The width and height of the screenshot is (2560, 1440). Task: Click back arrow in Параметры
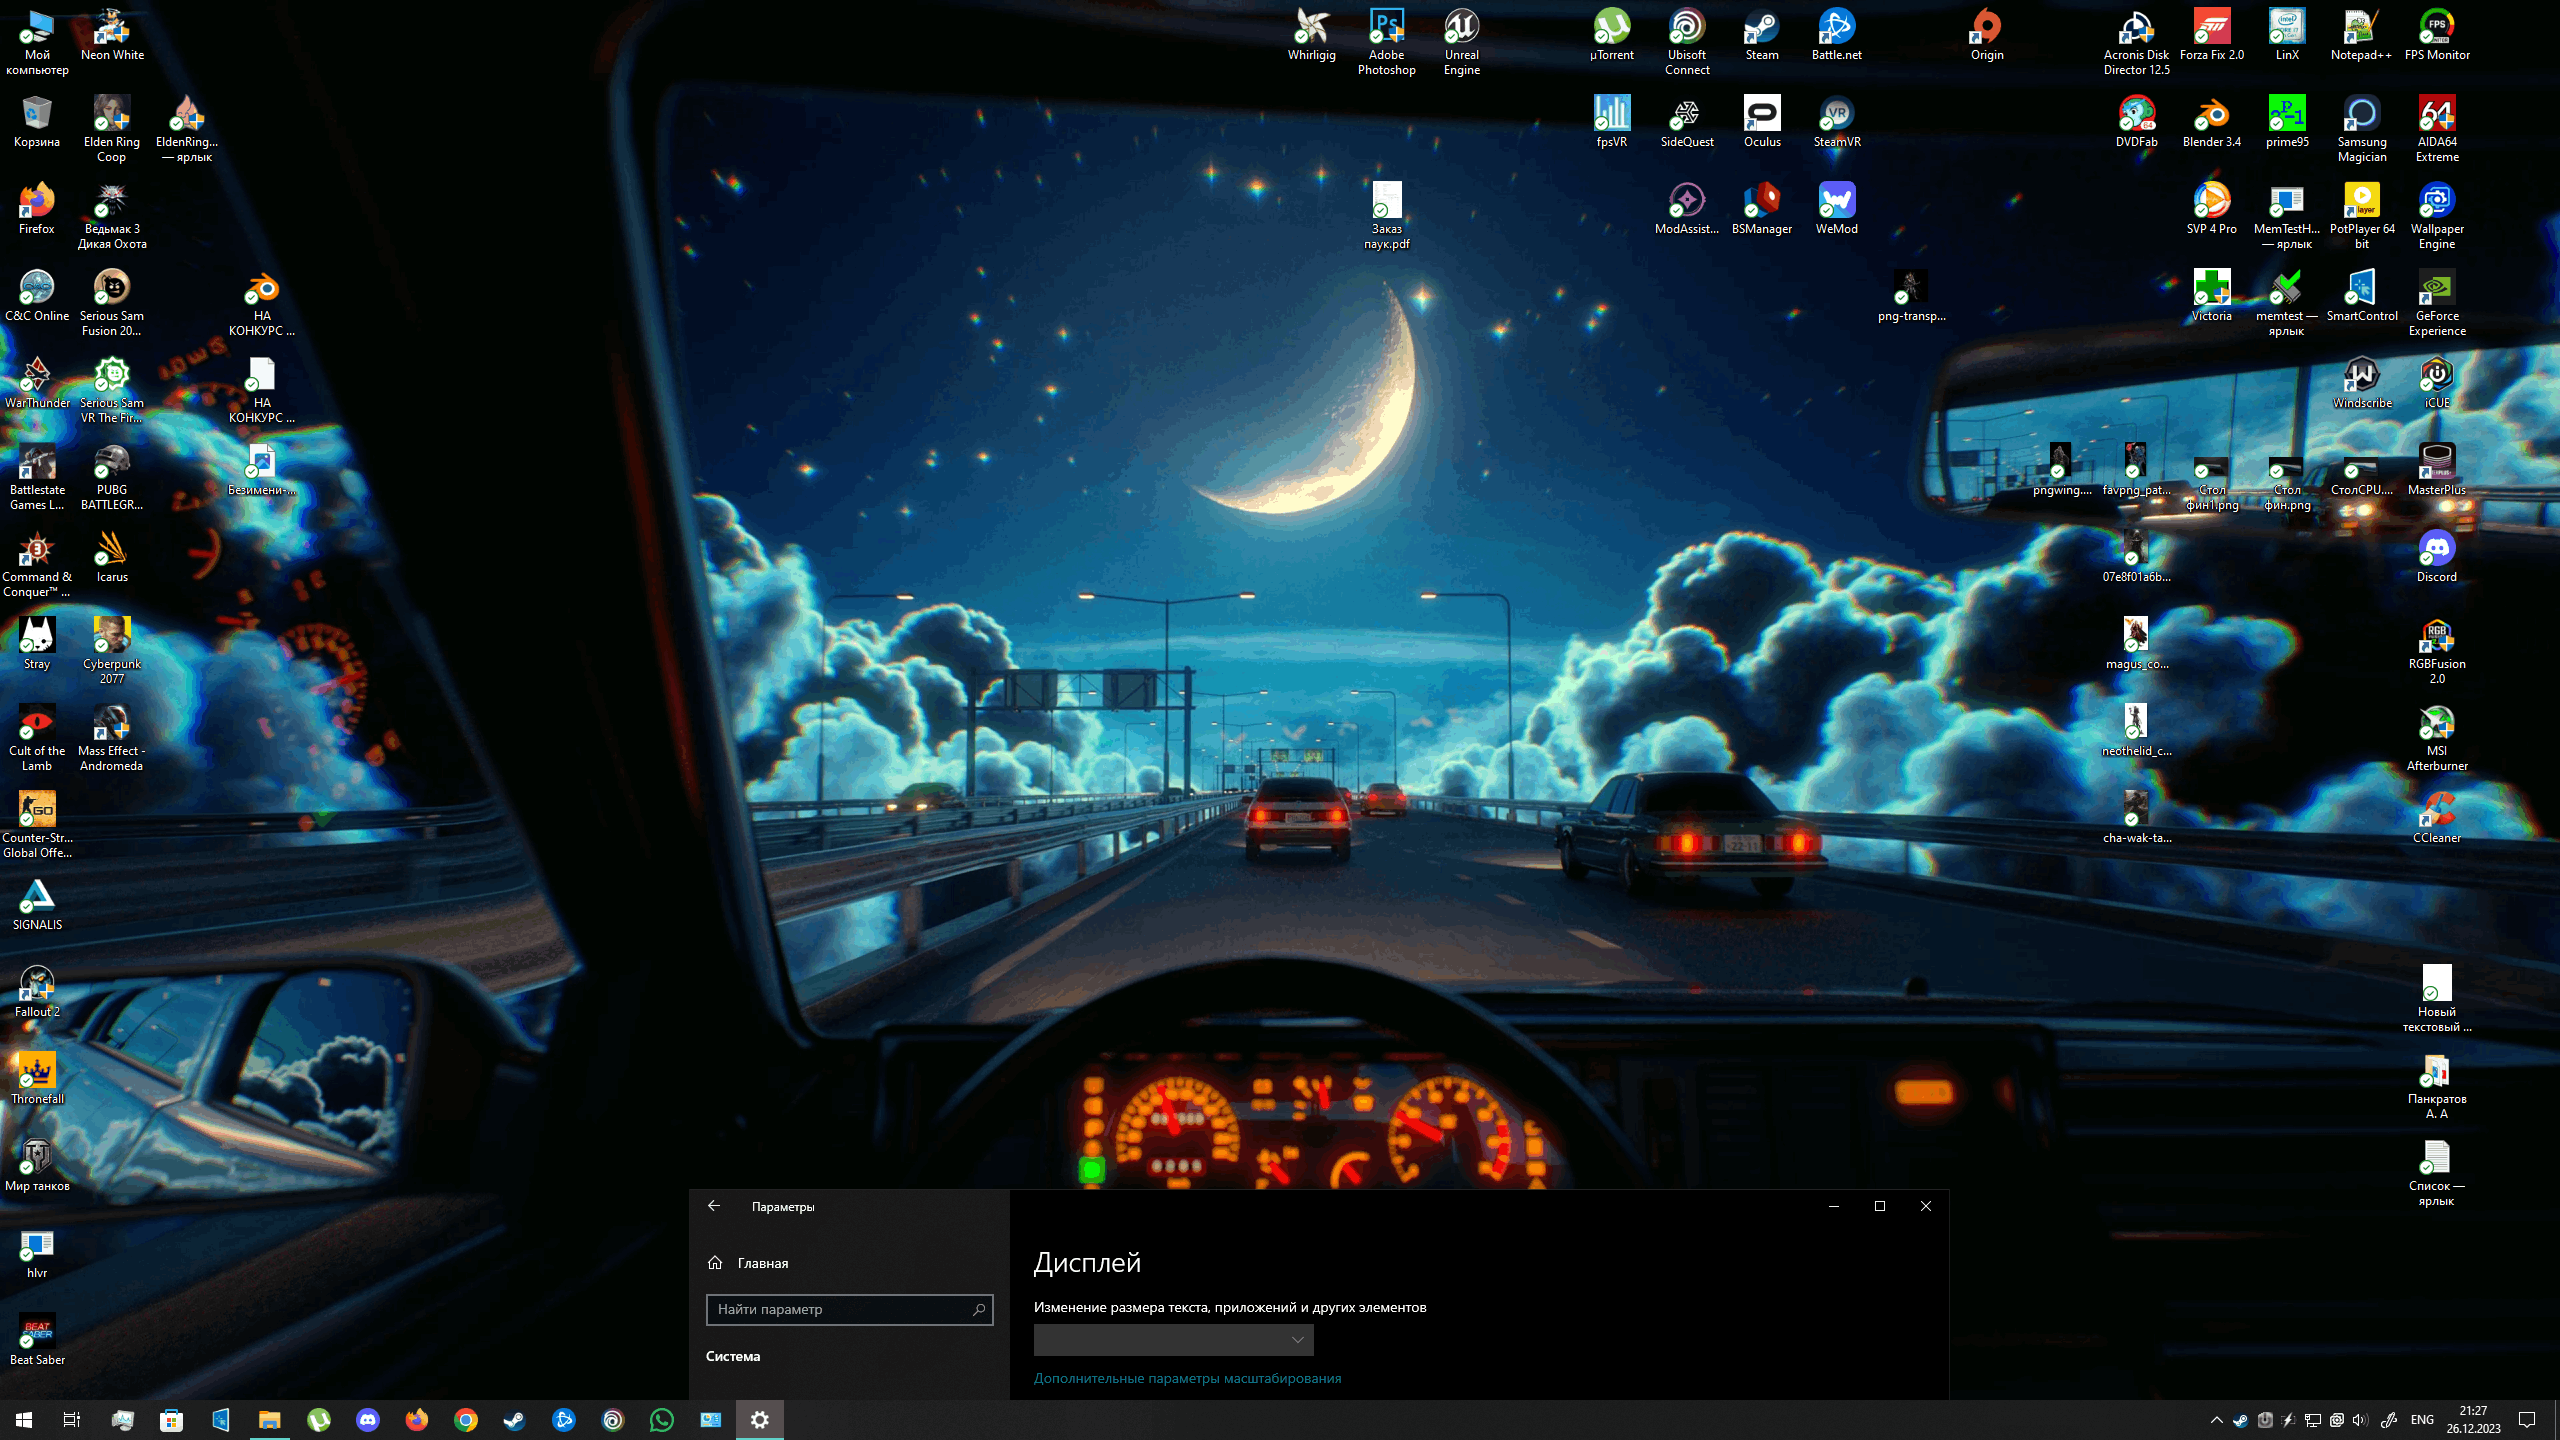[712, 1206]
